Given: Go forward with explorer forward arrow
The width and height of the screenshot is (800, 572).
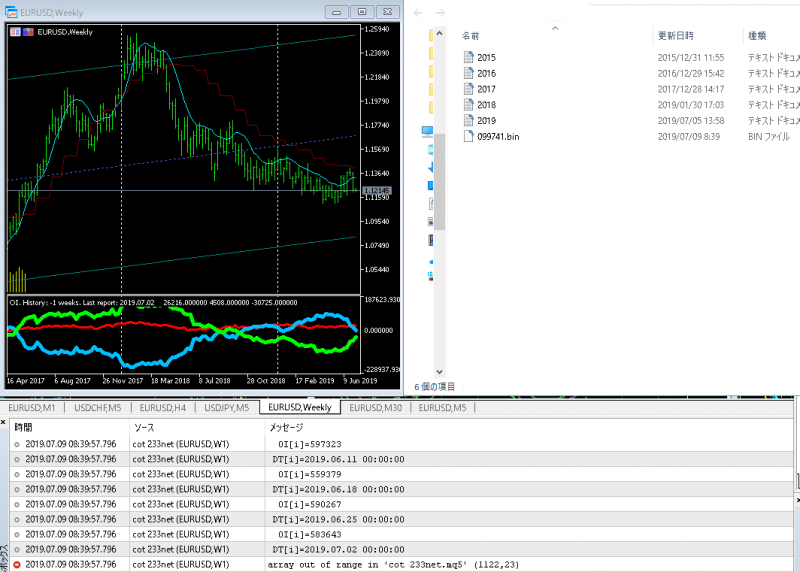Looking at the screenshot, I should click(x=440, y=13).
